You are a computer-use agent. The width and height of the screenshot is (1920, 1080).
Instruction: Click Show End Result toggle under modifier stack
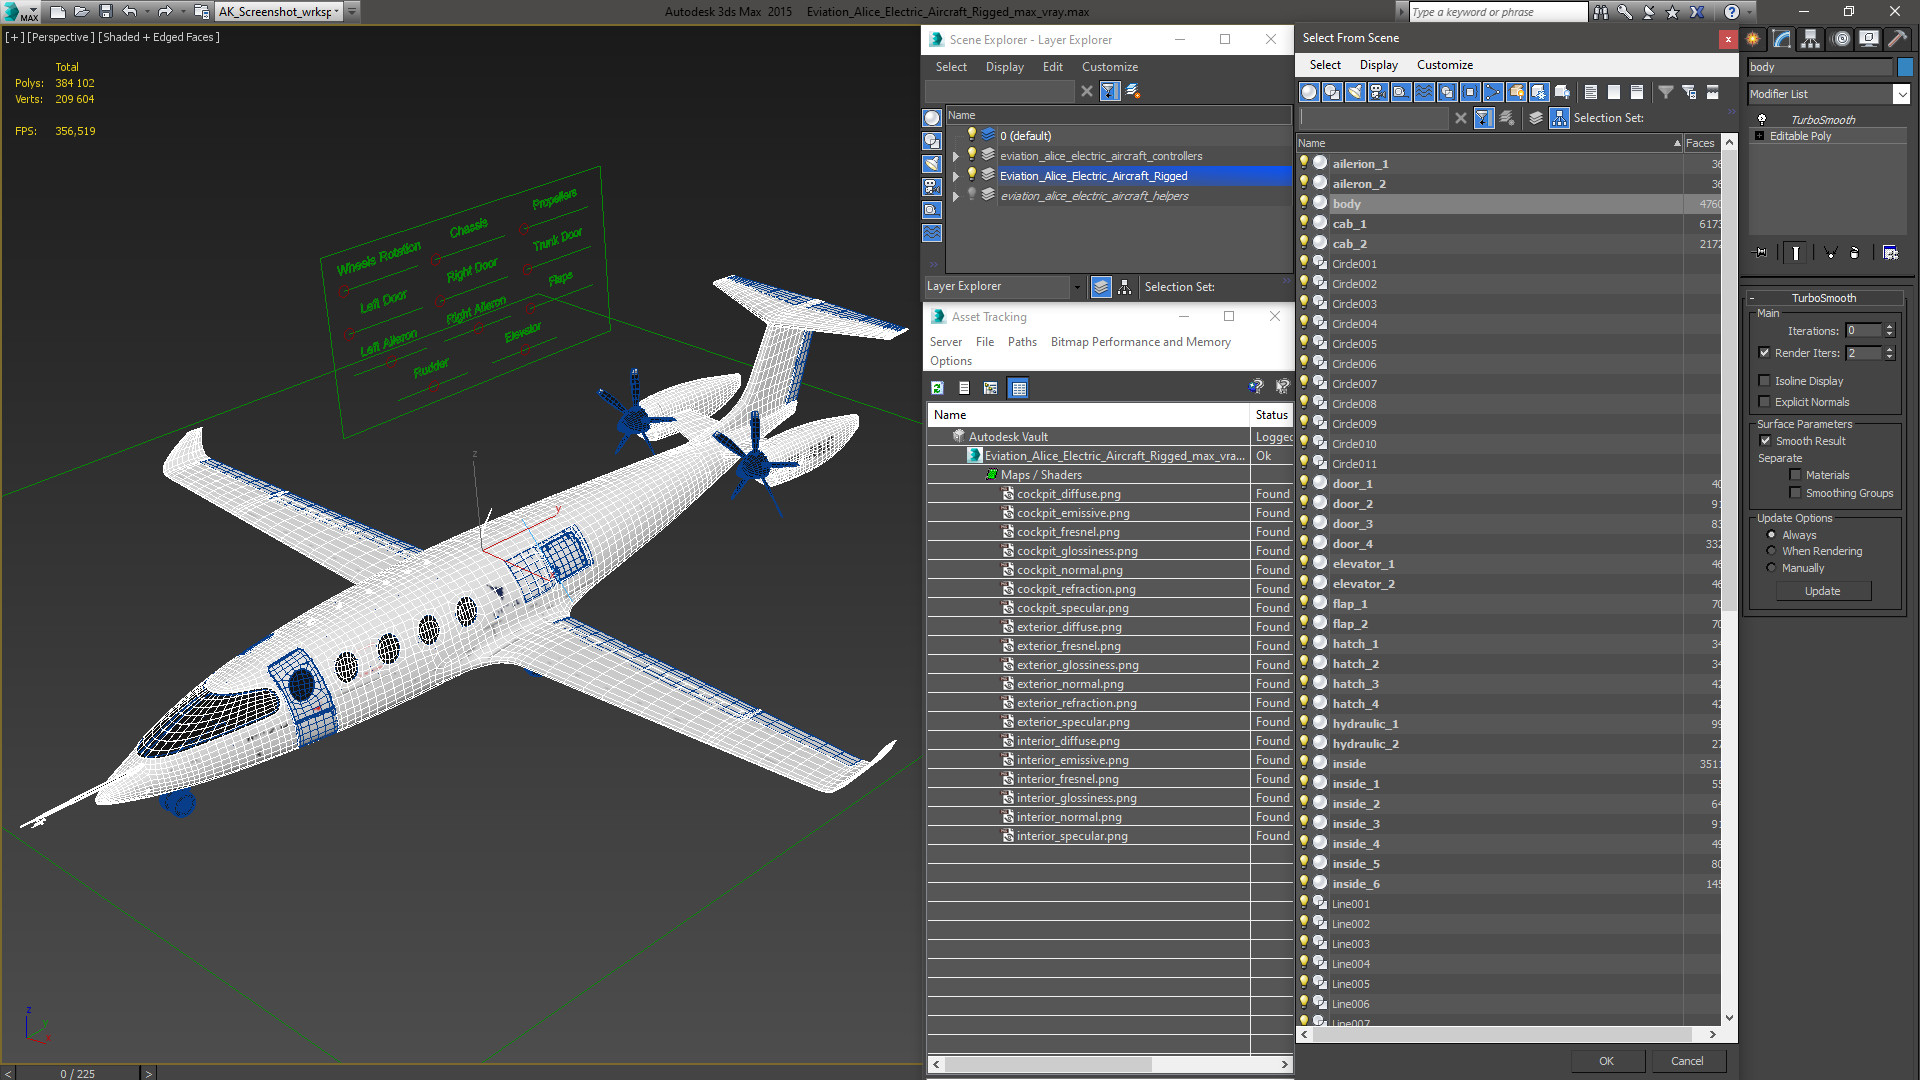point(1796,253)
